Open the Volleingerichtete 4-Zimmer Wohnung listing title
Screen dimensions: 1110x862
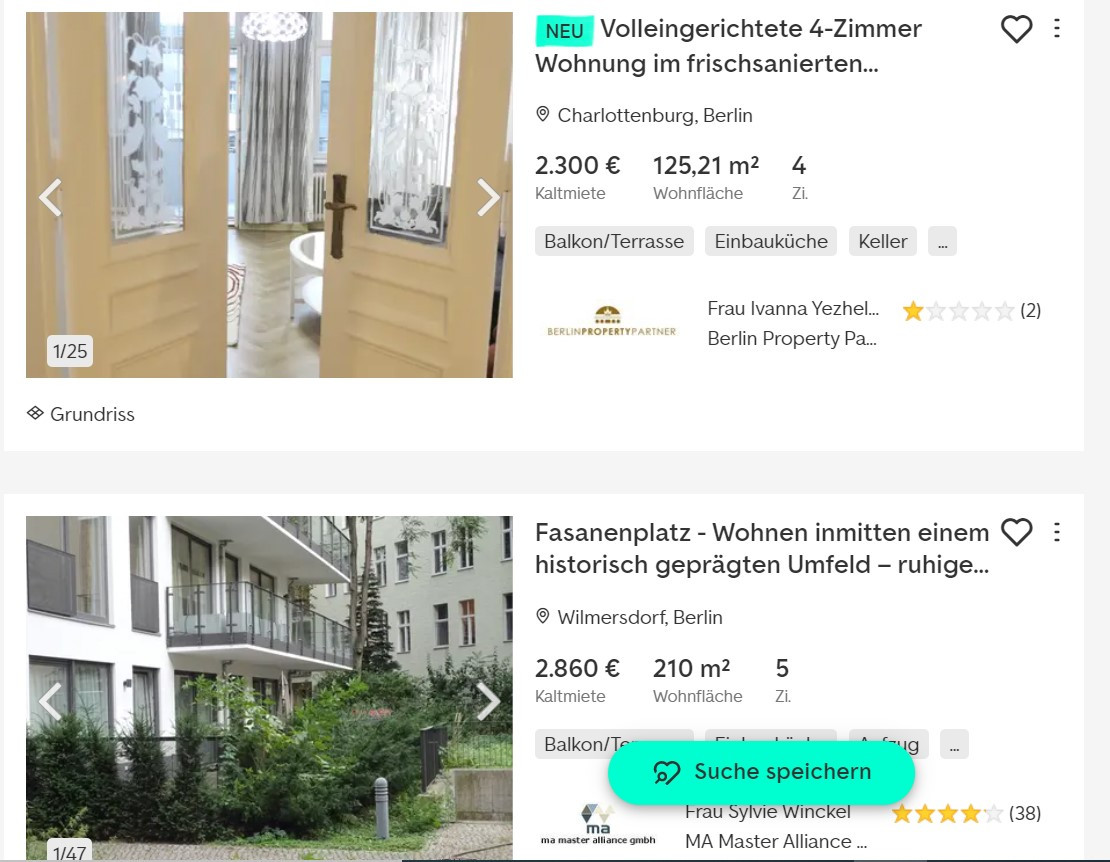pos(728,46)
